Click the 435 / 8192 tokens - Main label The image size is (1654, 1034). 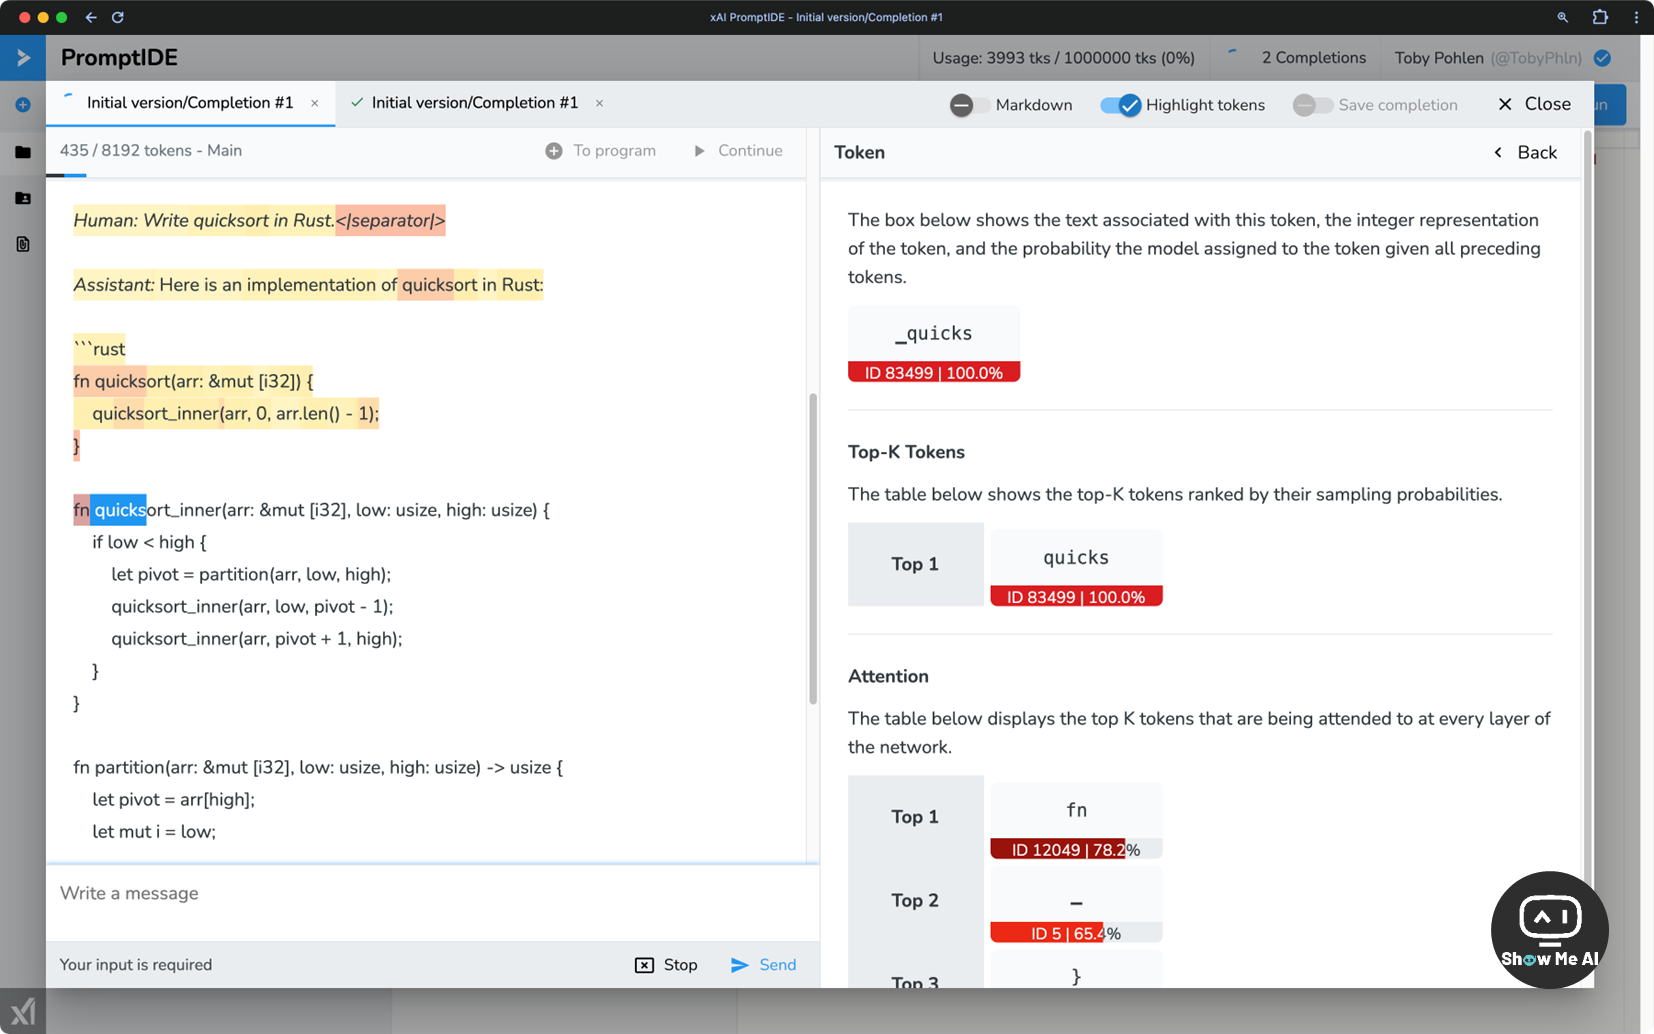151,151
